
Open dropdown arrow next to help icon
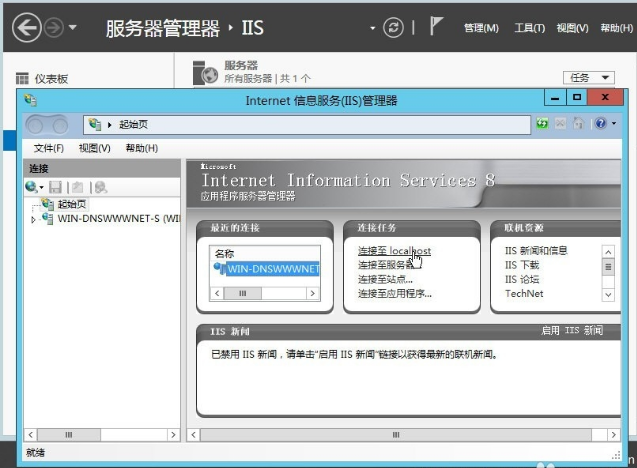point(614,123)
